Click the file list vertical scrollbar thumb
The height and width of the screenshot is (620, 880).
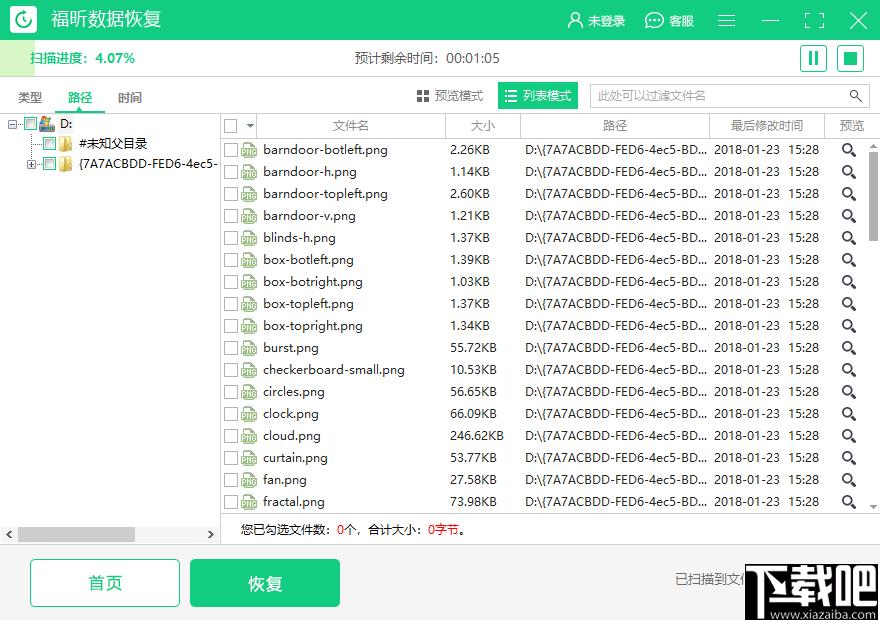(873, 196)
